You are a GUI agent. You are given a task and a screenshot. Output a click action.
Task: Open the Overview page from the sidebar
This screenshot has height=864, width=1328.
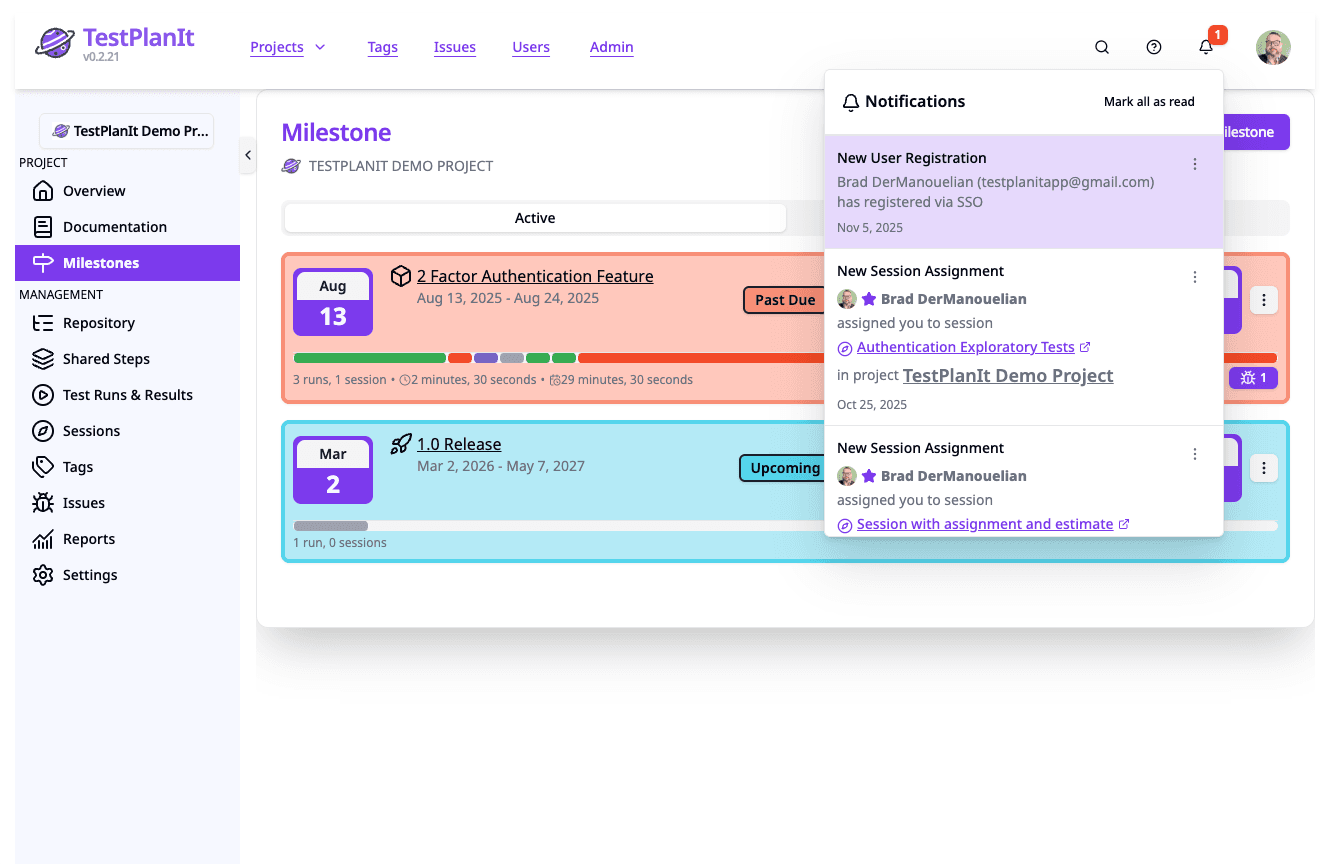(94, 190)
